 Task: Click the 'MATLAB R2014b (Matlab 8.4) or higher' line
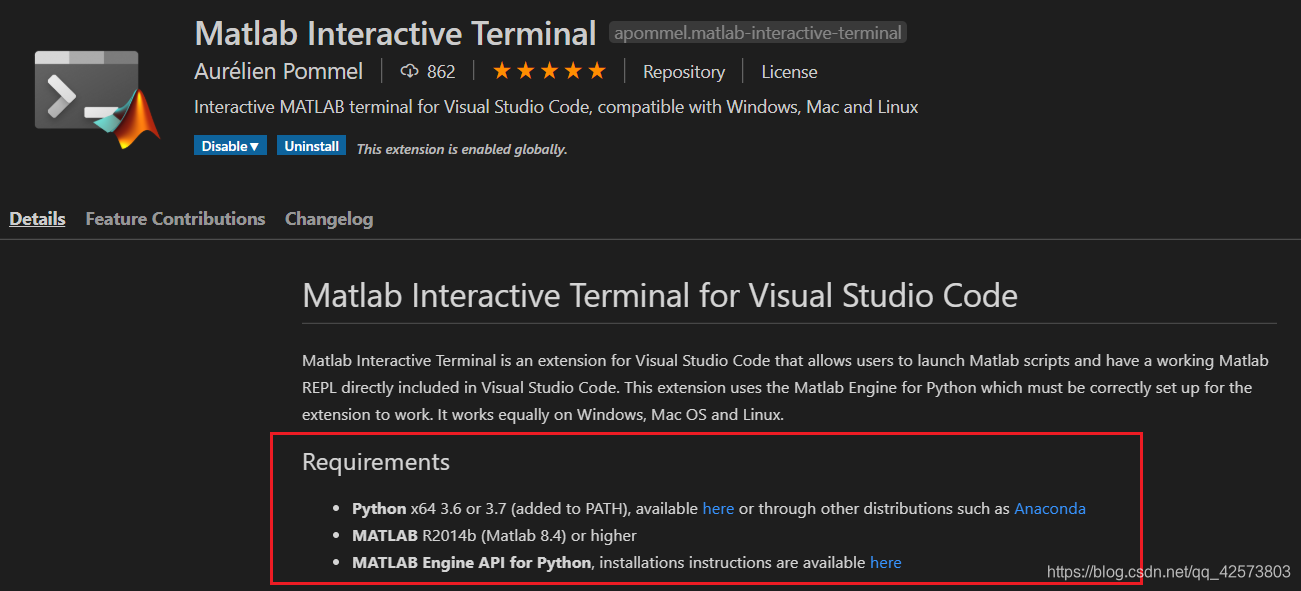click(494, 535)
